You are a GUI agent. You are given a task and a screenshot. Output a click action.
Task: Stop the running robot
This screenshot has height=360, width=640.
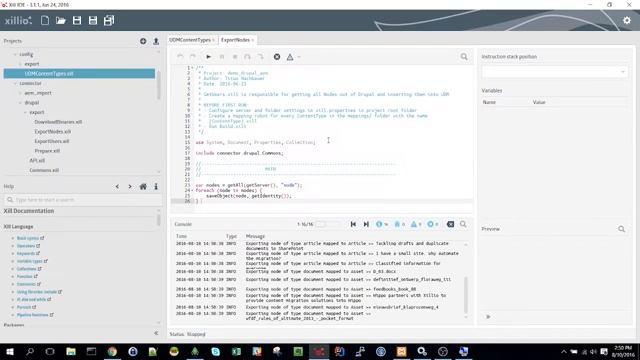[x=235, y=57]
